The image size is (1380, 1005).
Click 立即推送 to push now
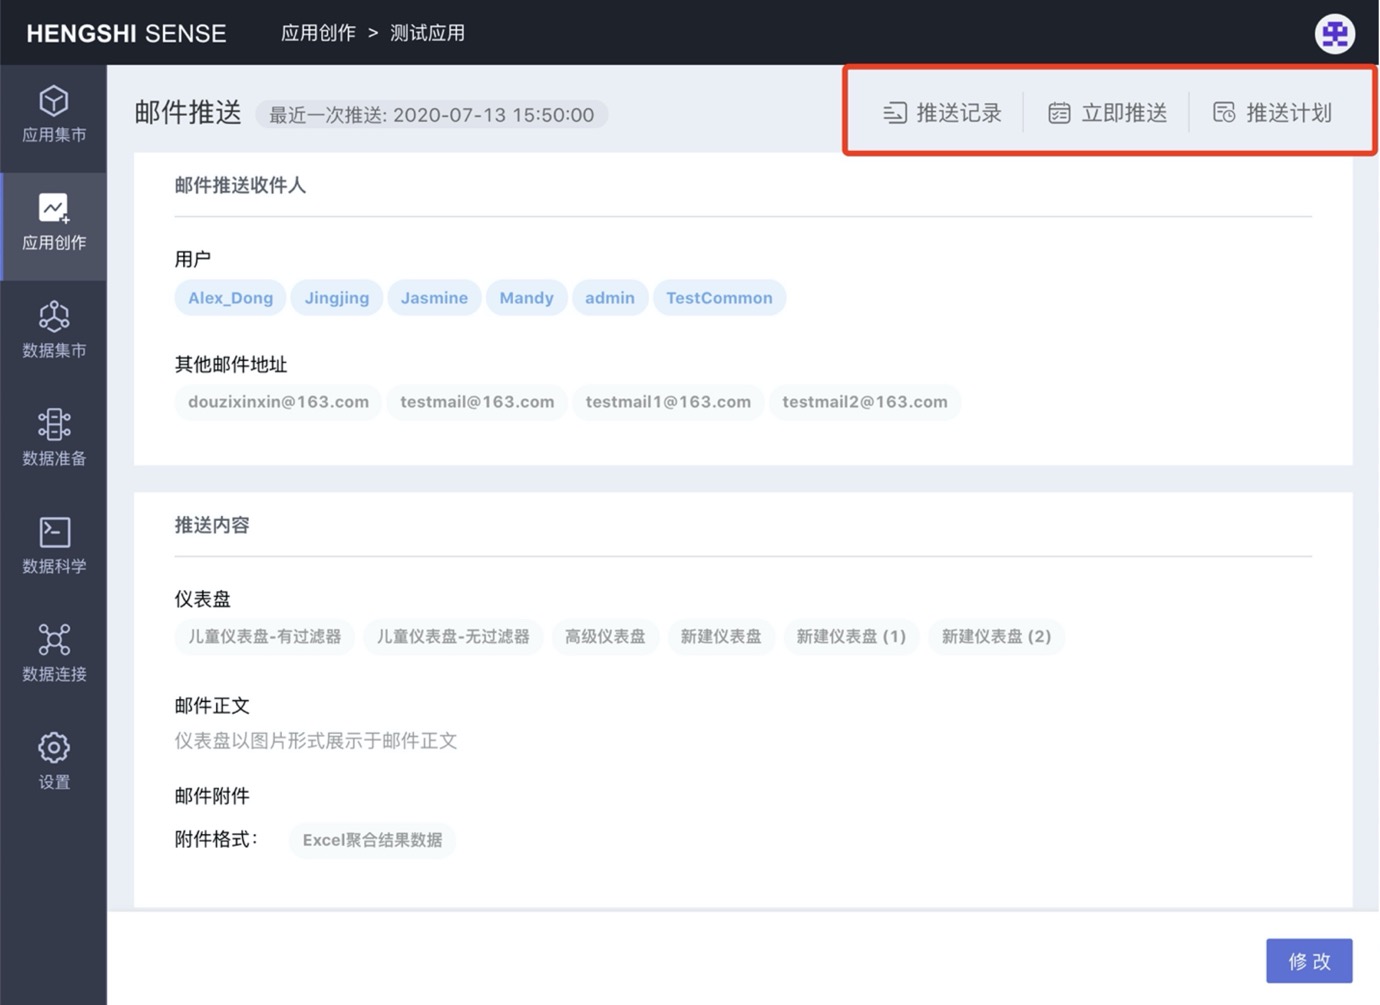pyautogui.click(x=1107, y=113)
